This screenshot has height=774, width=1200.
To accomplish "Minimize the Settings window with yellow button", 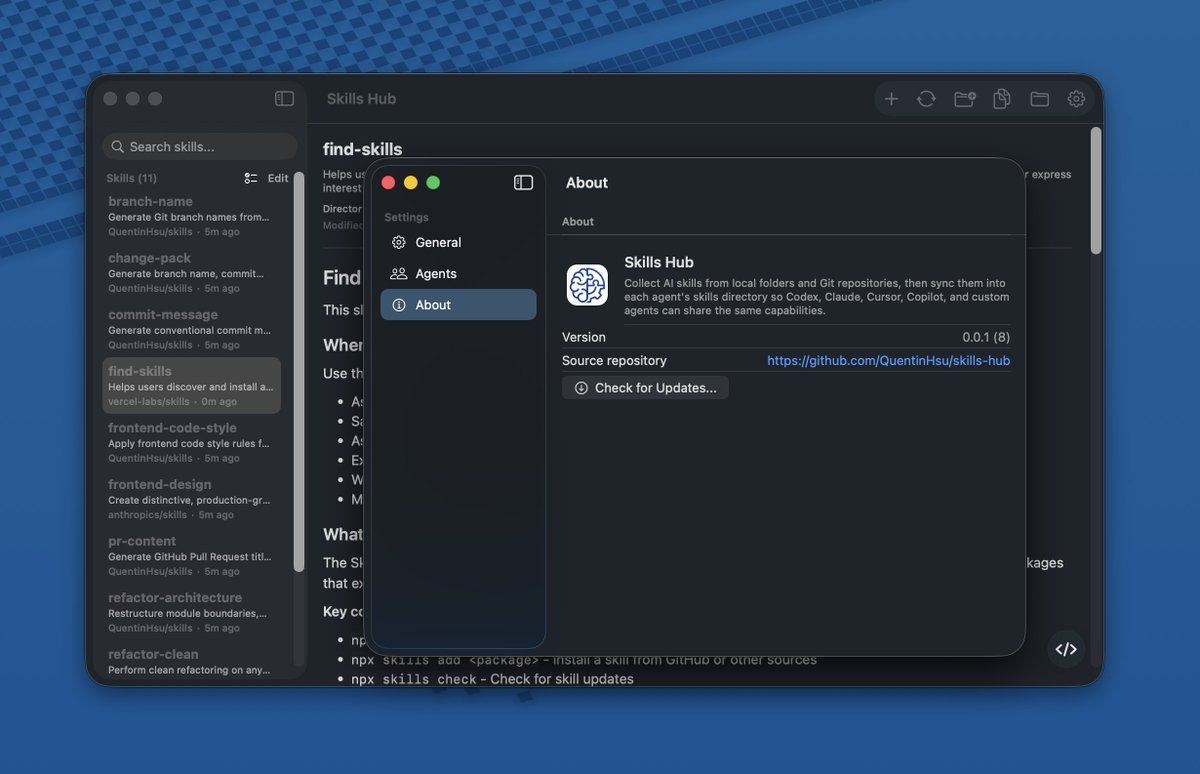I will click(x=410, y=182).
